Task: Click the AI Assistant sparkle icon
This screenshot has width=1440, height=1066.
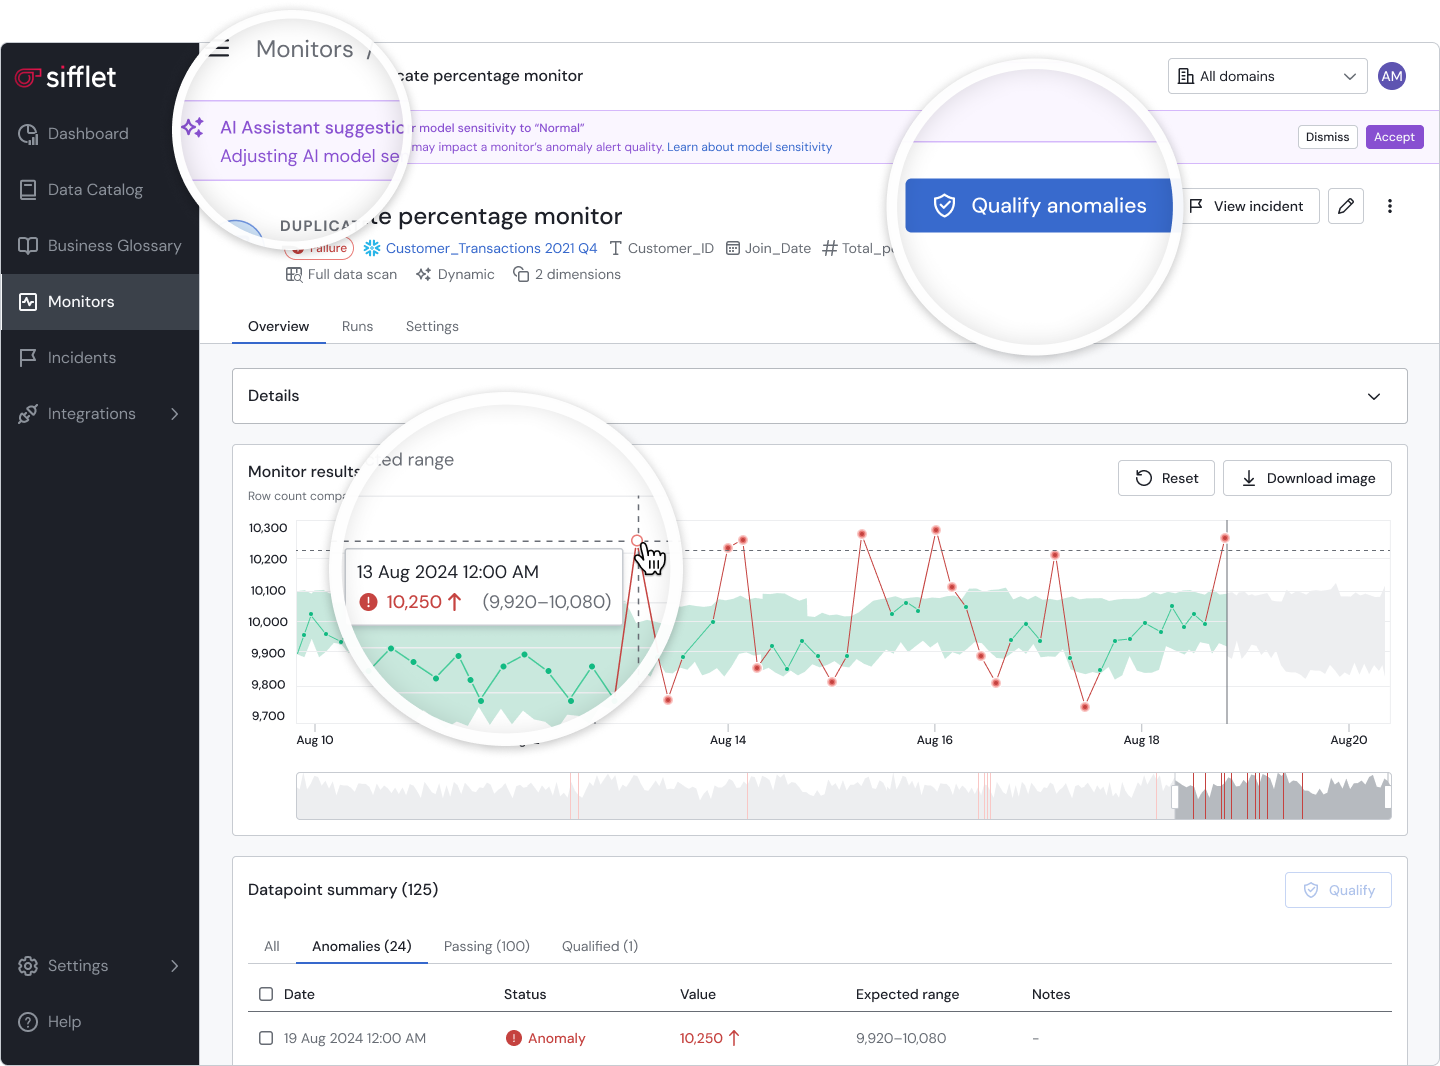Action: 192,128
